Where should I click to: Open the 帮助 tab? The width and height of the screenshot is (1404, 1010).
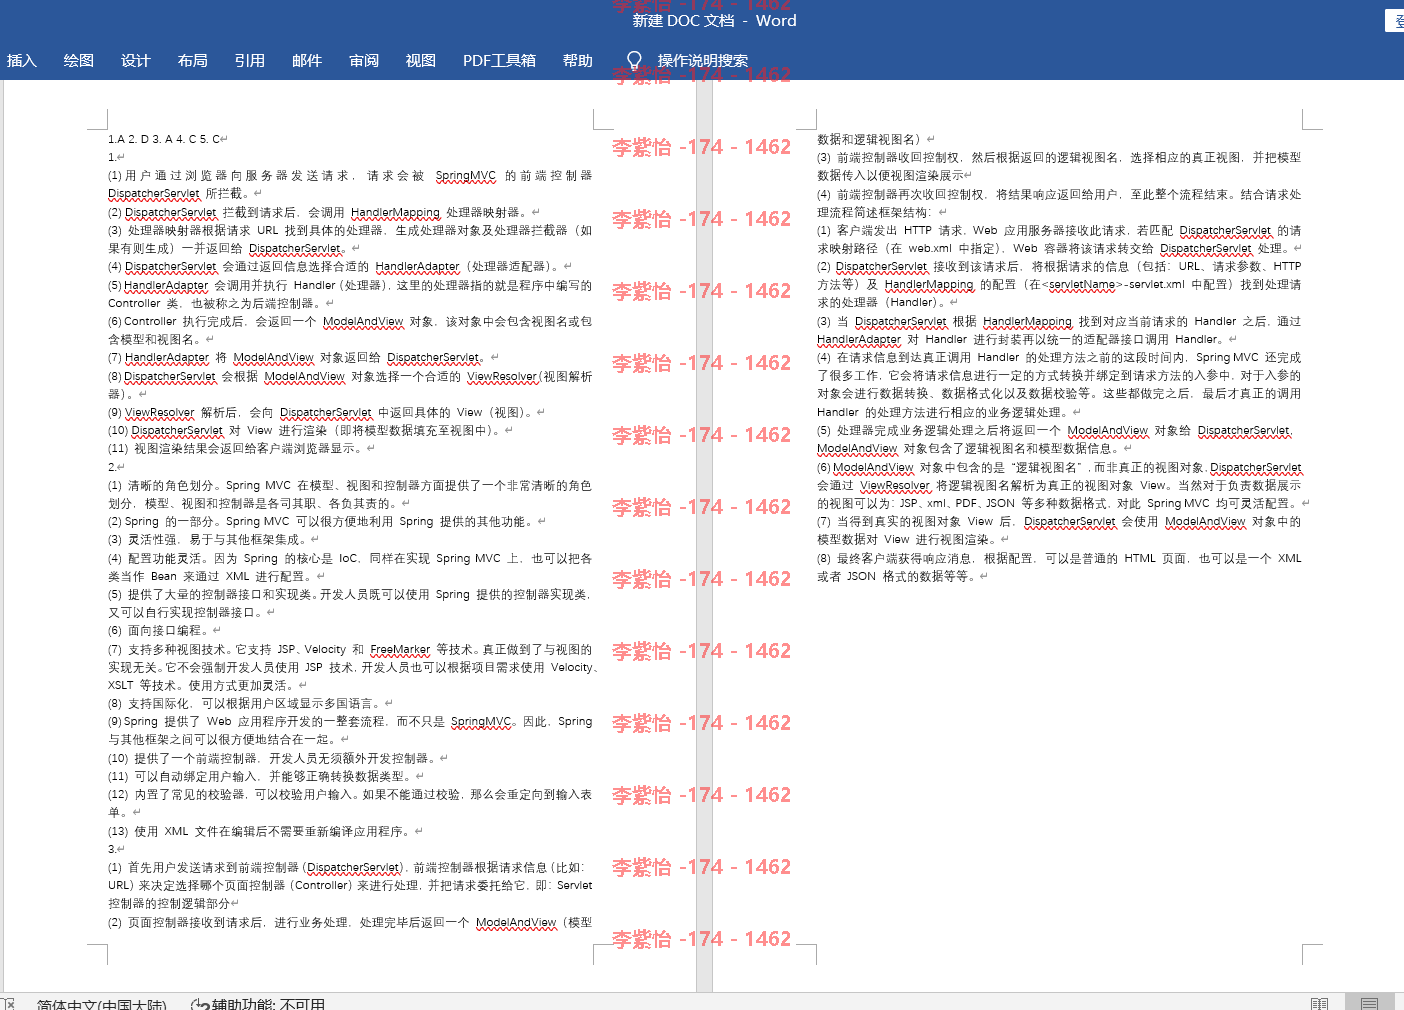578,61
